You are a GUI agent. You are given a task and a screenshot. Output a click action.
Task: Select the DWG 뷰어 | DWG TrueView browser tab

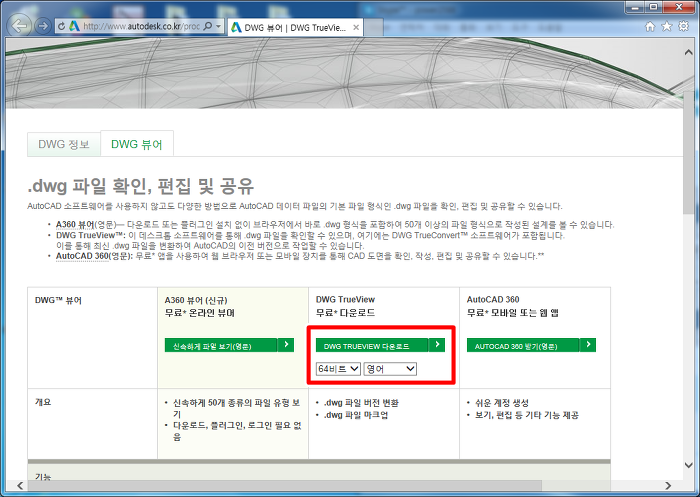pos(295,28)
